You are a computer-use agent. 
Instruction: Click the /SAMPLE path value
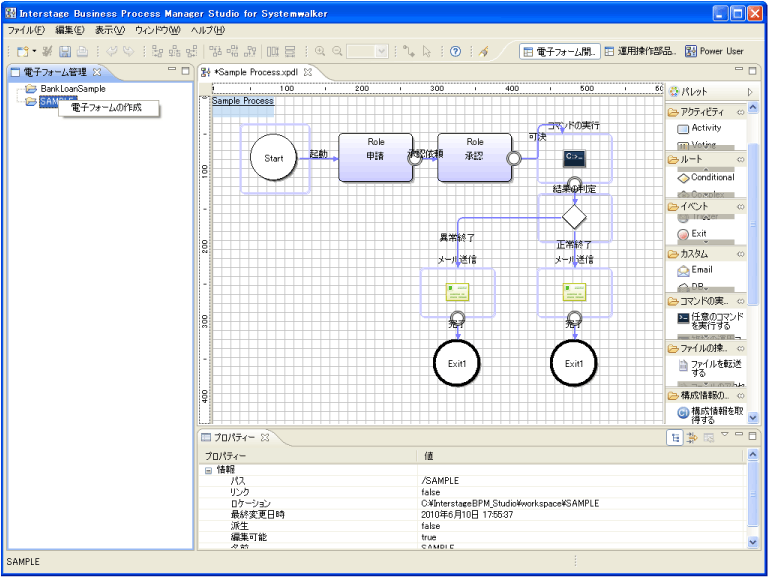pos(440,481)
